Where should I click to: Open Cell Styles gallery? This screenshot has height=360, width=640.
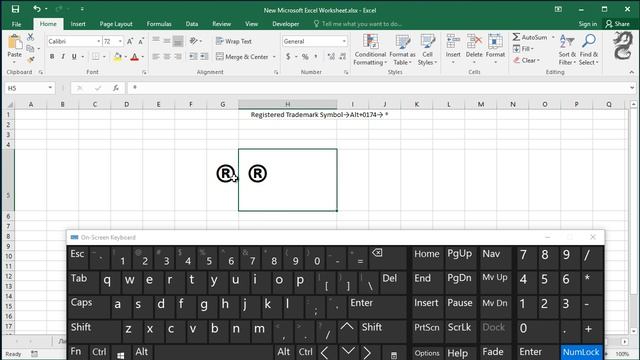[427, 49]
